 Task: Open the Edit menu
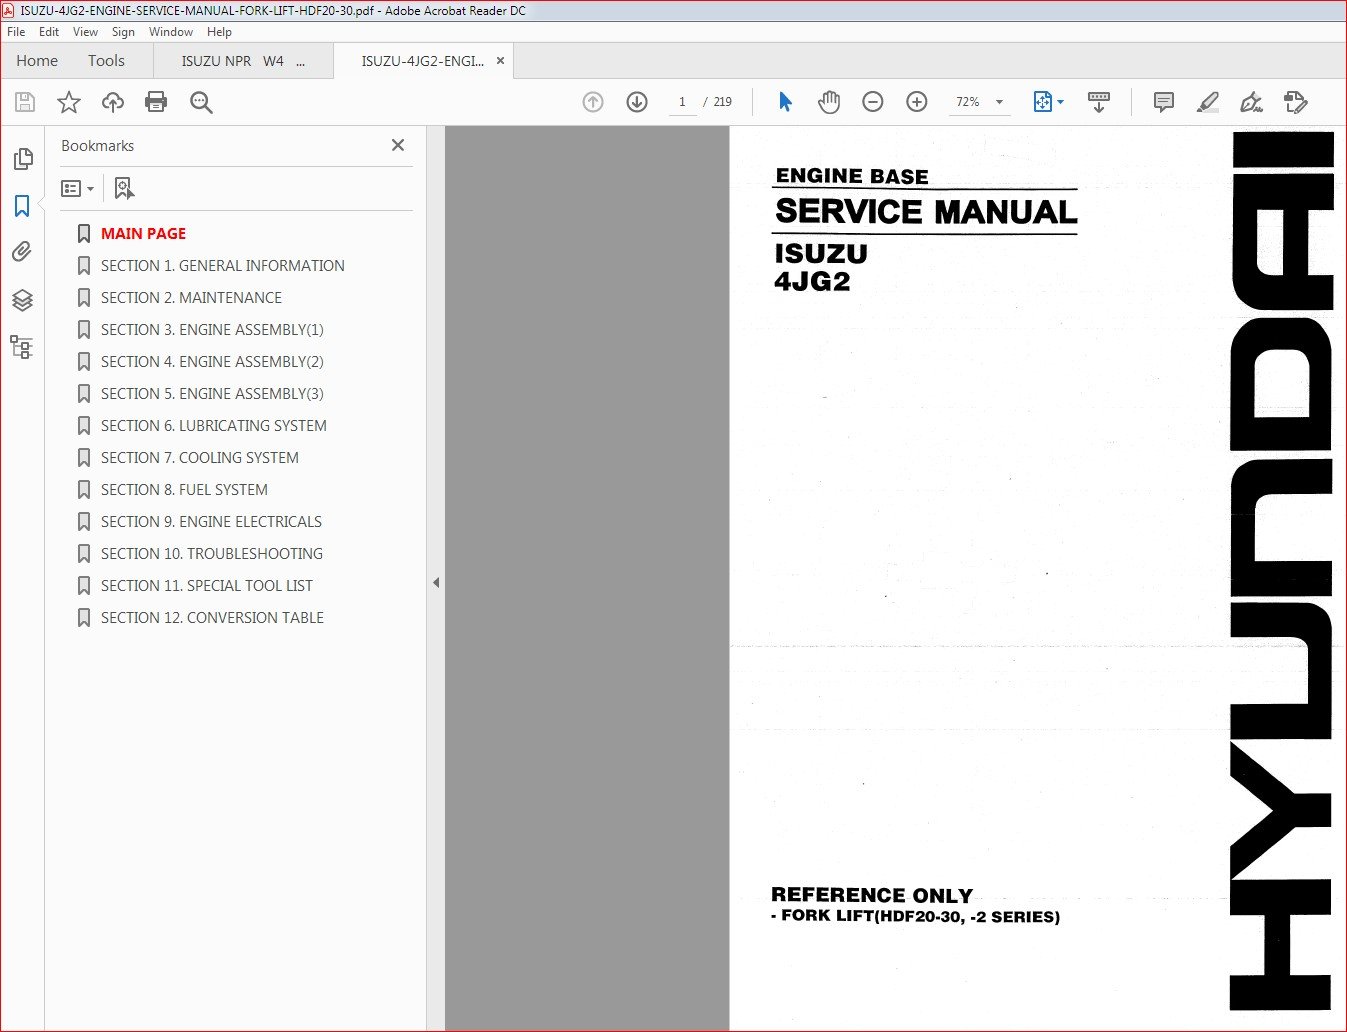[49, 32]
